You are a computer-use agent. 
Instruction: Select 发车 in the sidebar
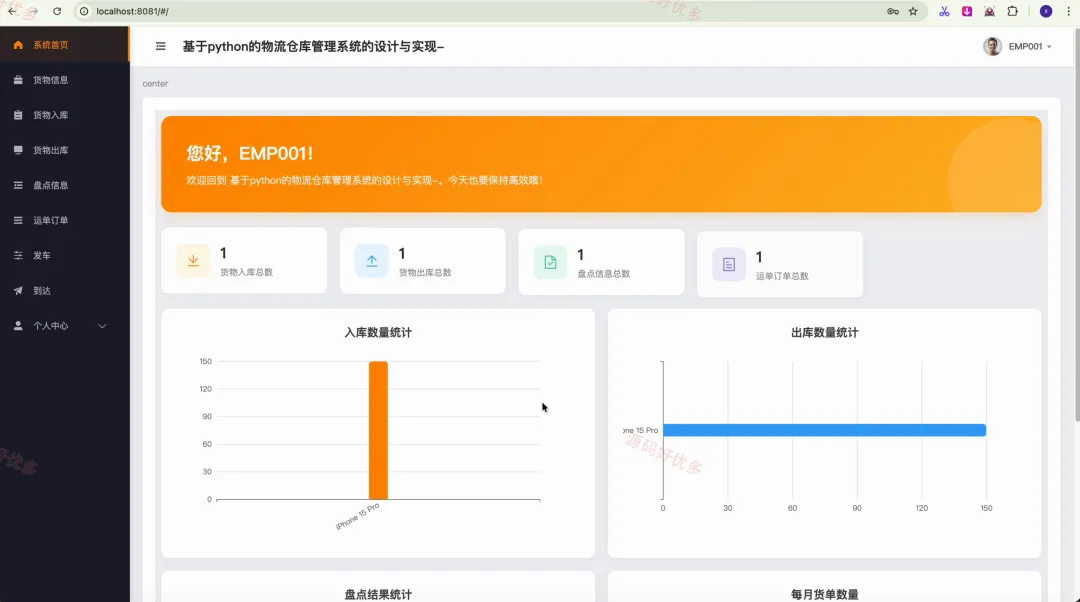[x=64, y=256]
